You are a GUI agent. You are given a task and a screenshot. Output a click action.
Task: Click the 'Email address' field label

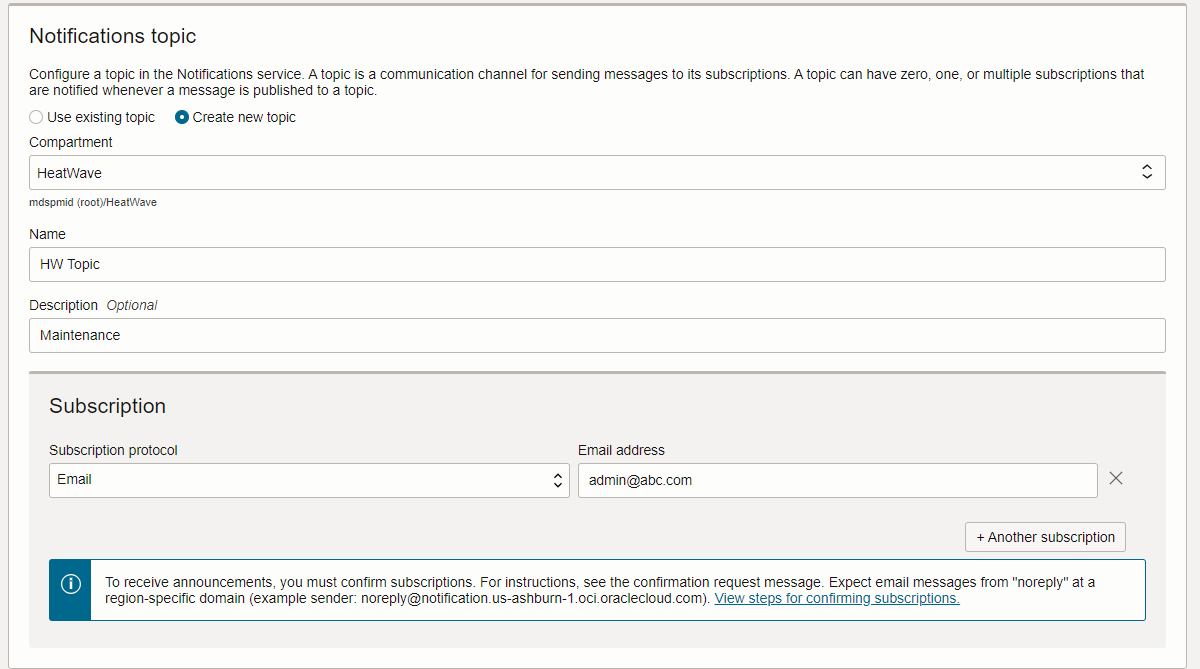coord(621,450)
